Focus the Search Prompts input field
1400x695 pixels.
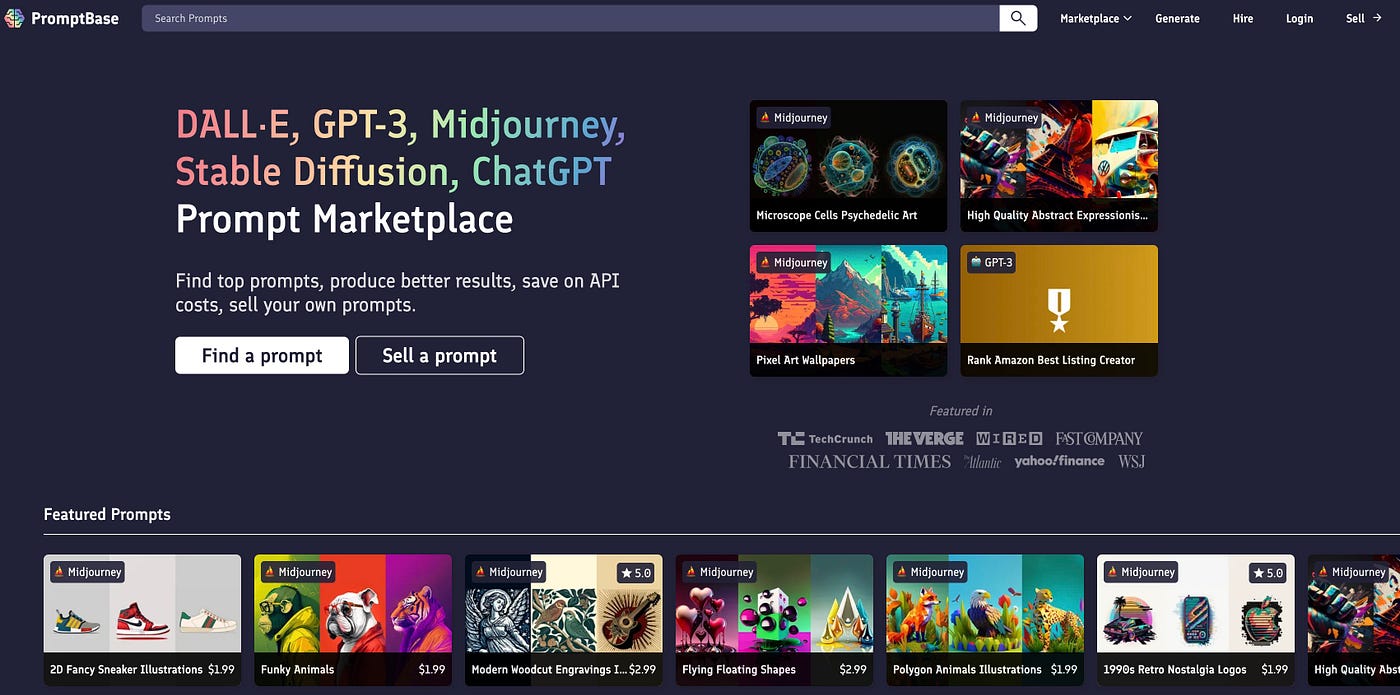(x=571, y=18)
